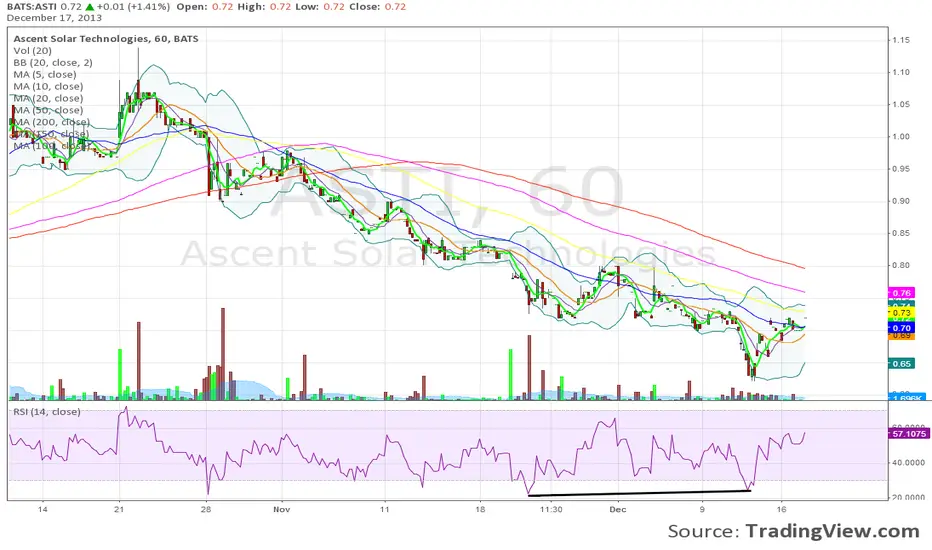The image size is (932, 550).
Task: Click the Nov label on time axis
Action: [x=282, y=509]
